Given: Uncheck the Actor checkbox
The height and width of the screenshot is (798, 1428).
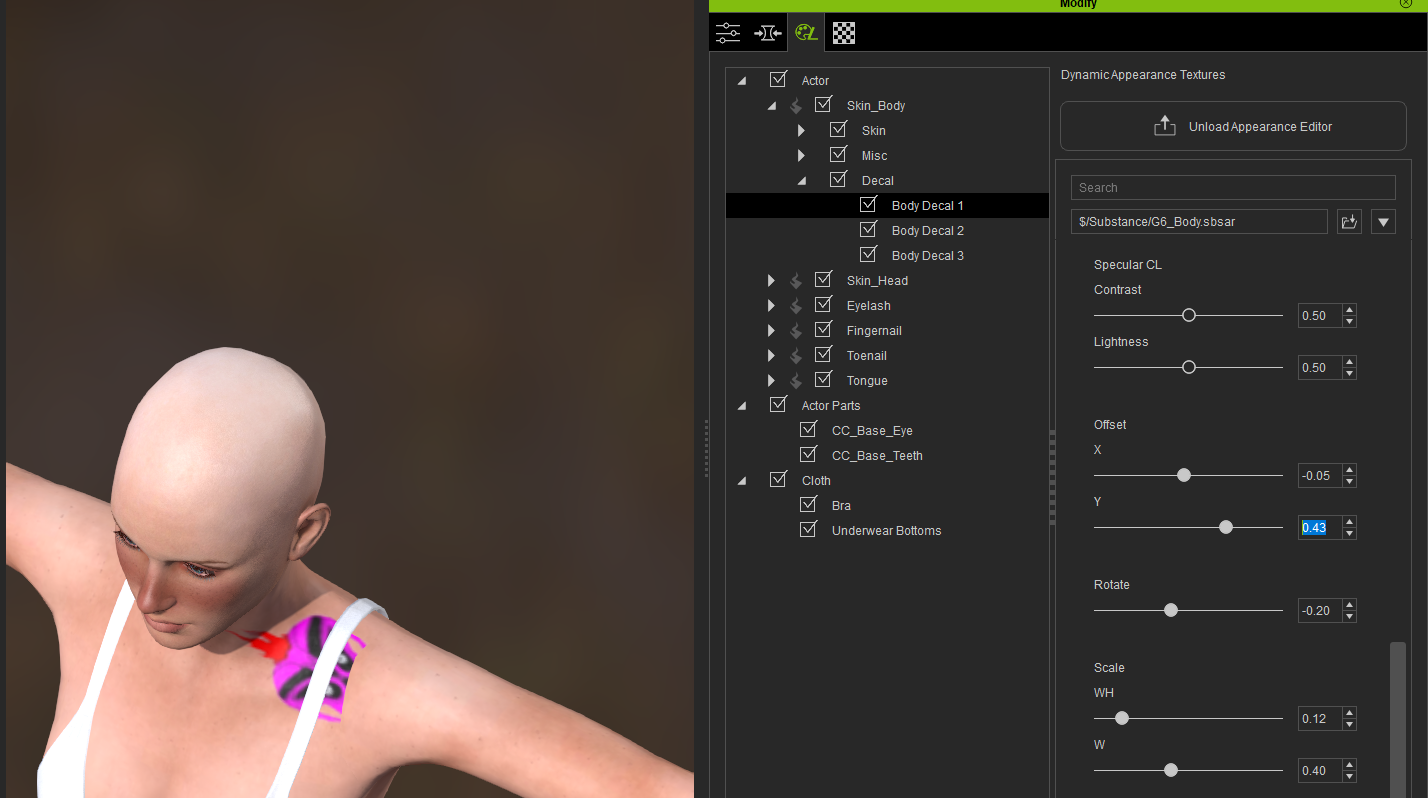Looking at the screenshot, I should 778,79.
